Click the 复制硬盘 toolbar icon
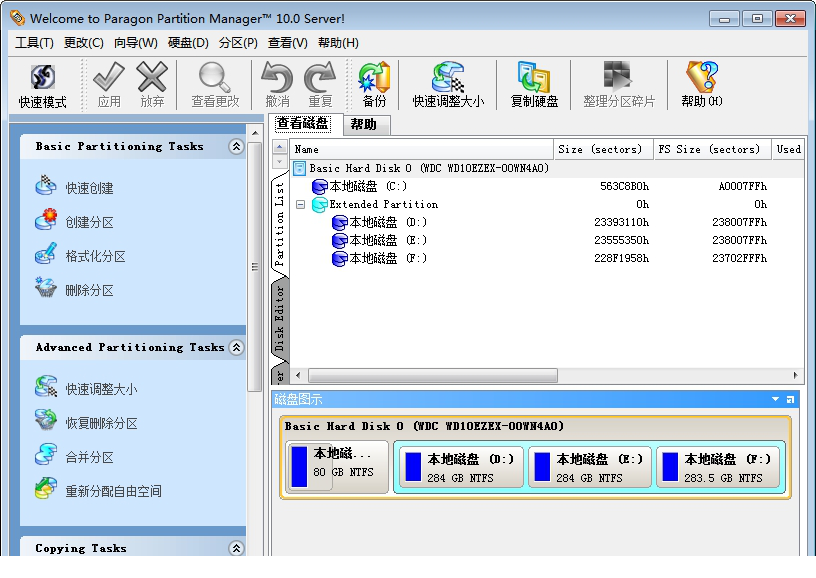 click(x=534, y=85)
